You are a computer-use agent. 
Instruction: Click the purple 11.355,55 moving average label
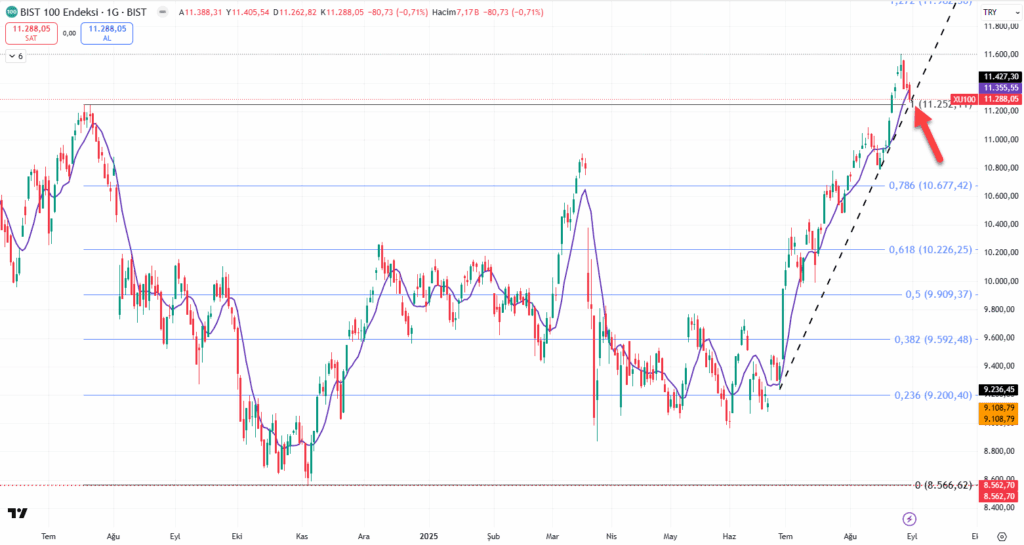(x=998, y=87)
